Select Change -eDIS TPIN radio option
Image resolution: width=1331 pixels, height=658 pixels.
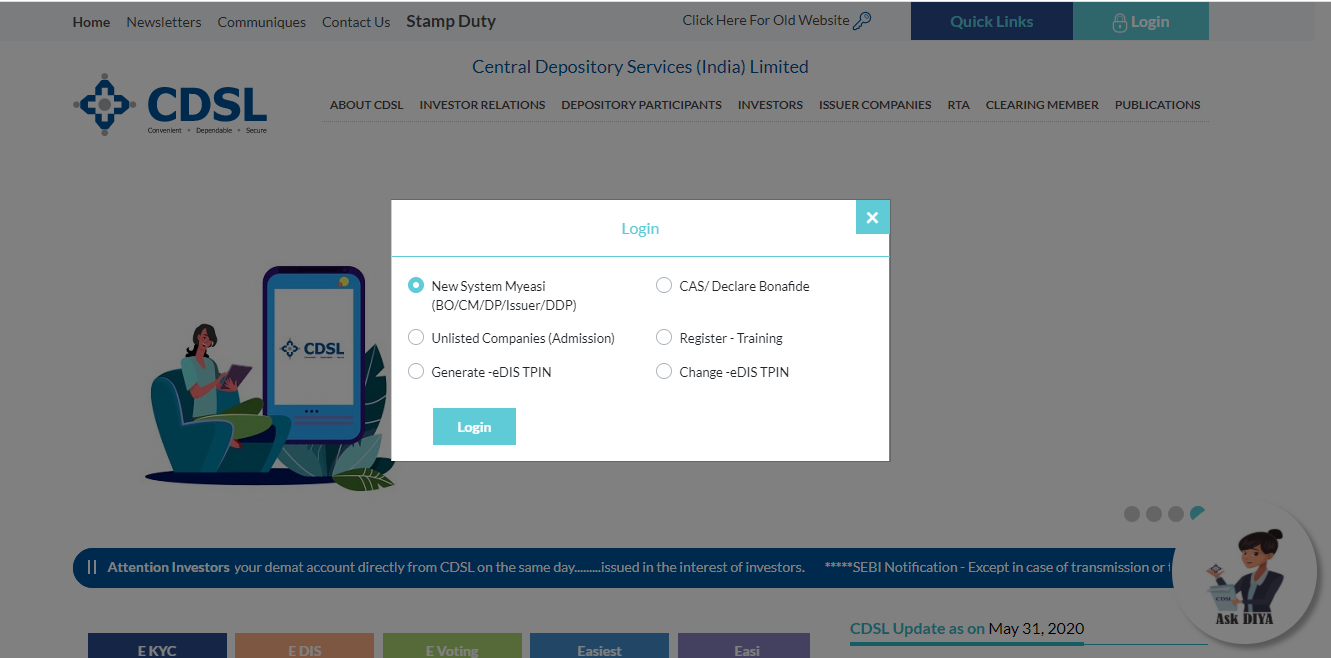tap(664, 371)
